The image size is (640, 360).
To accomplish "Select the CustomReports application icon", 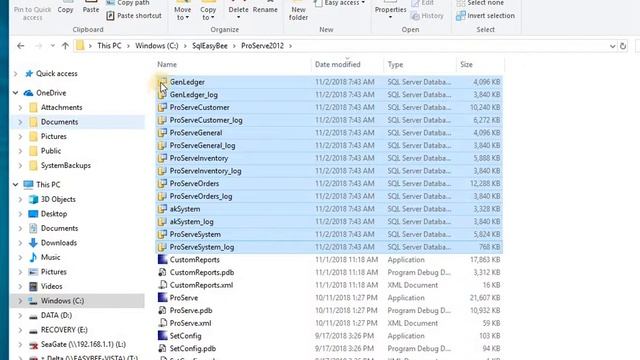I will coord(162,260).
